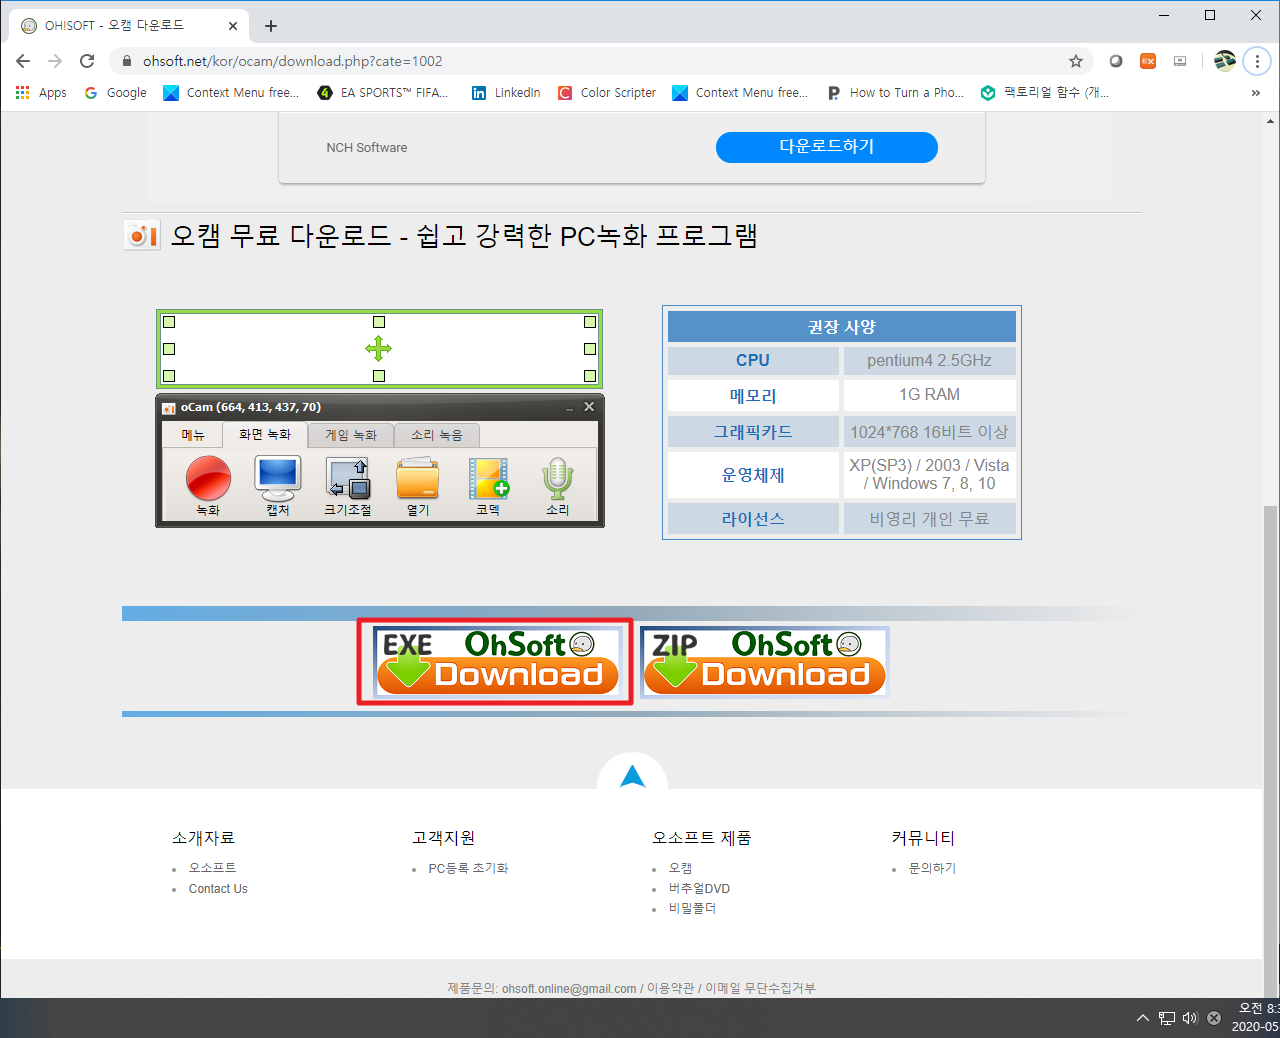Bookmark this page with star icon
This screenshot has width=1280, height=1038.
[x=1076, y=61]
